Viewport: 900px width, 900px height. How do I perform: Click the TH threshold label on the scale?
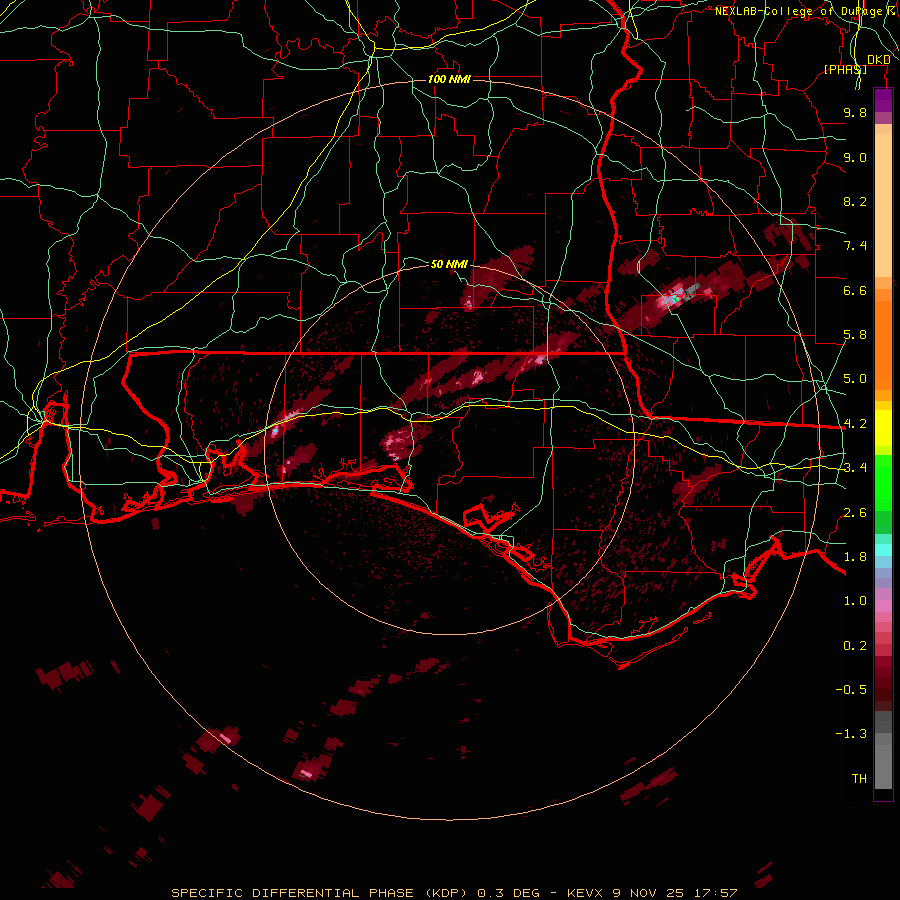(x=859, y=779)
